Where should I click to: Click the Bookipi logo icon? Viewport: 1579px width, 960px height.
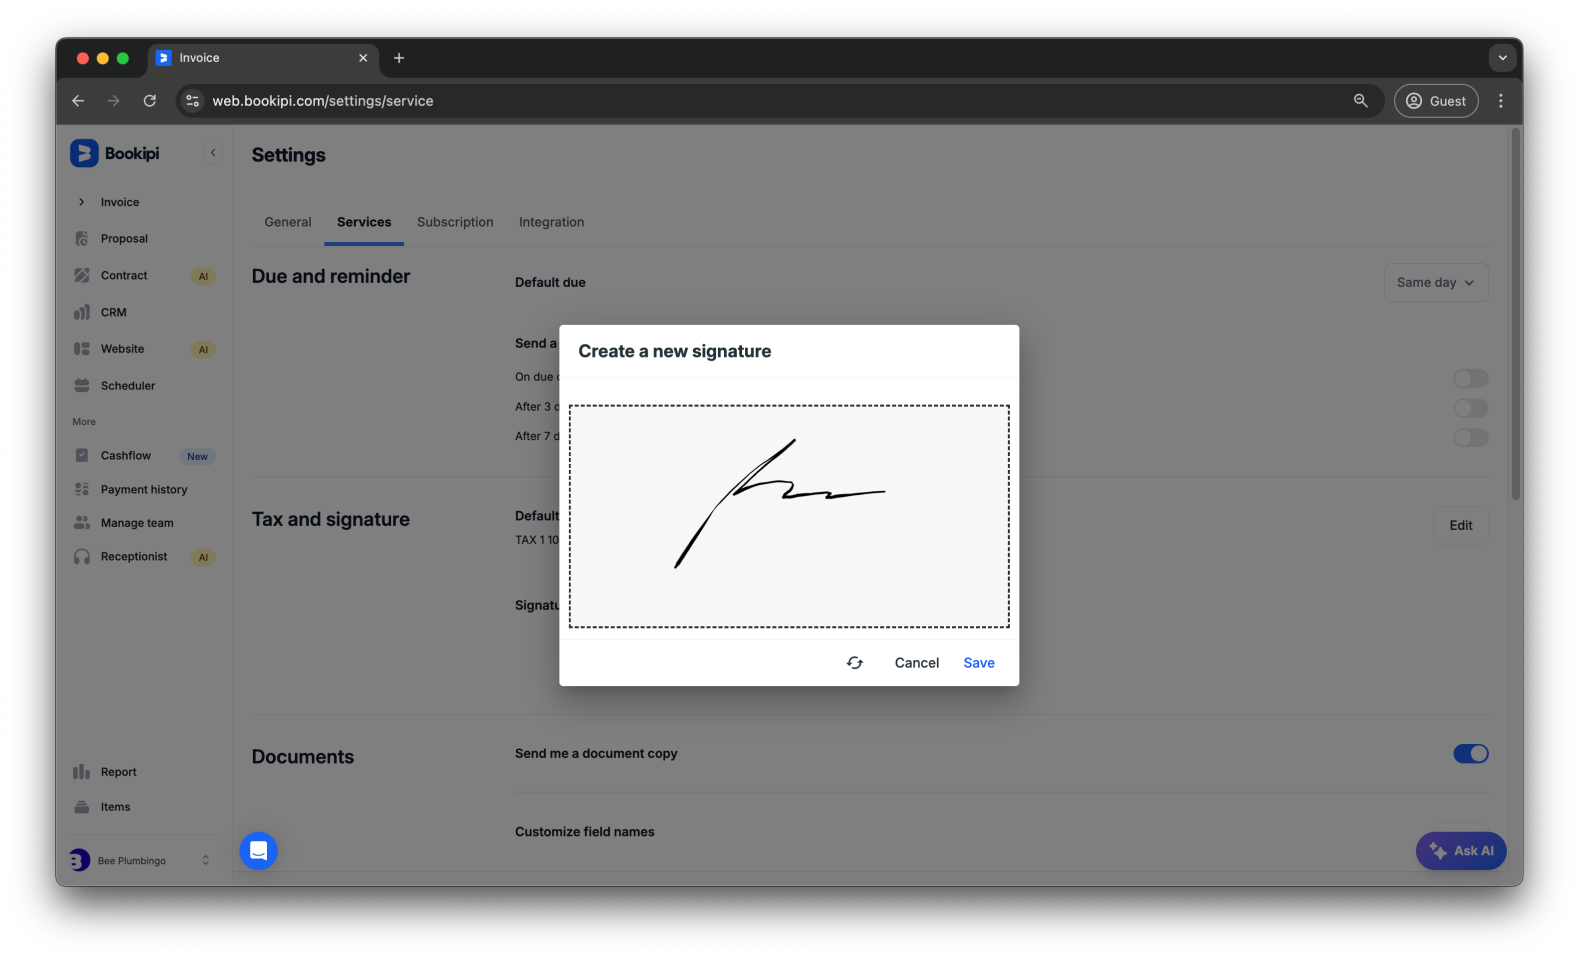[84, 153]
